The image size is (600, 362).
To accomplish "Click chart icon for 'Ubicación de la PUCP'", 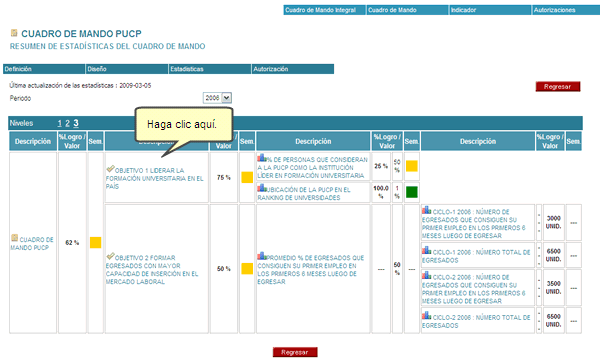I will click(262, 188).
